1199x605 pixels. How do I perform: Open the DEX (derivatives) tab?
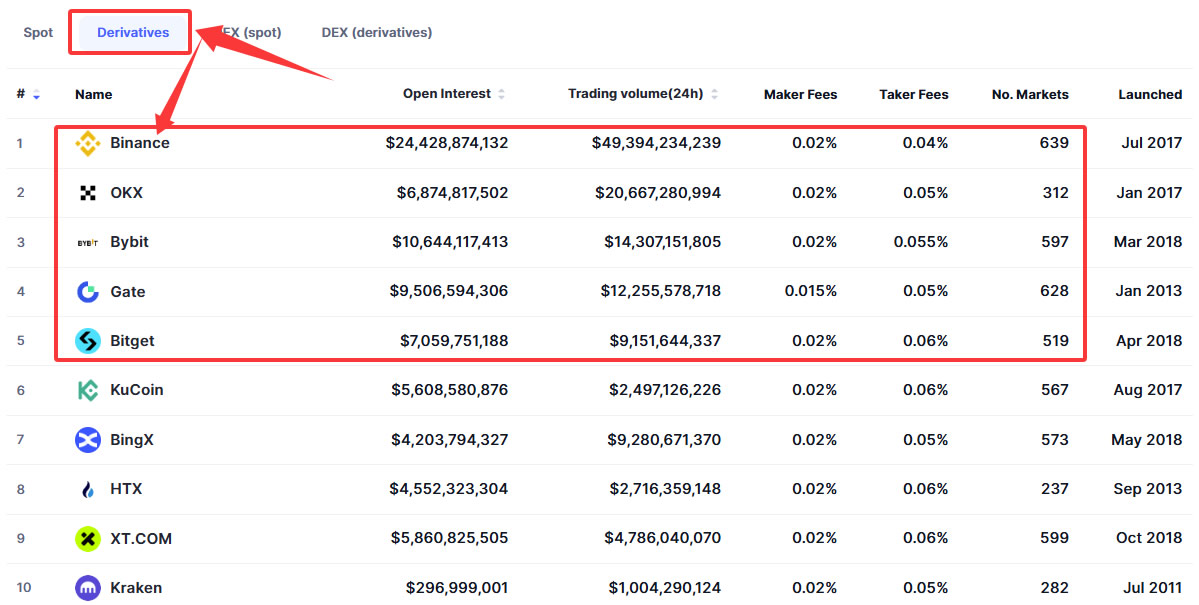[377, 33]
